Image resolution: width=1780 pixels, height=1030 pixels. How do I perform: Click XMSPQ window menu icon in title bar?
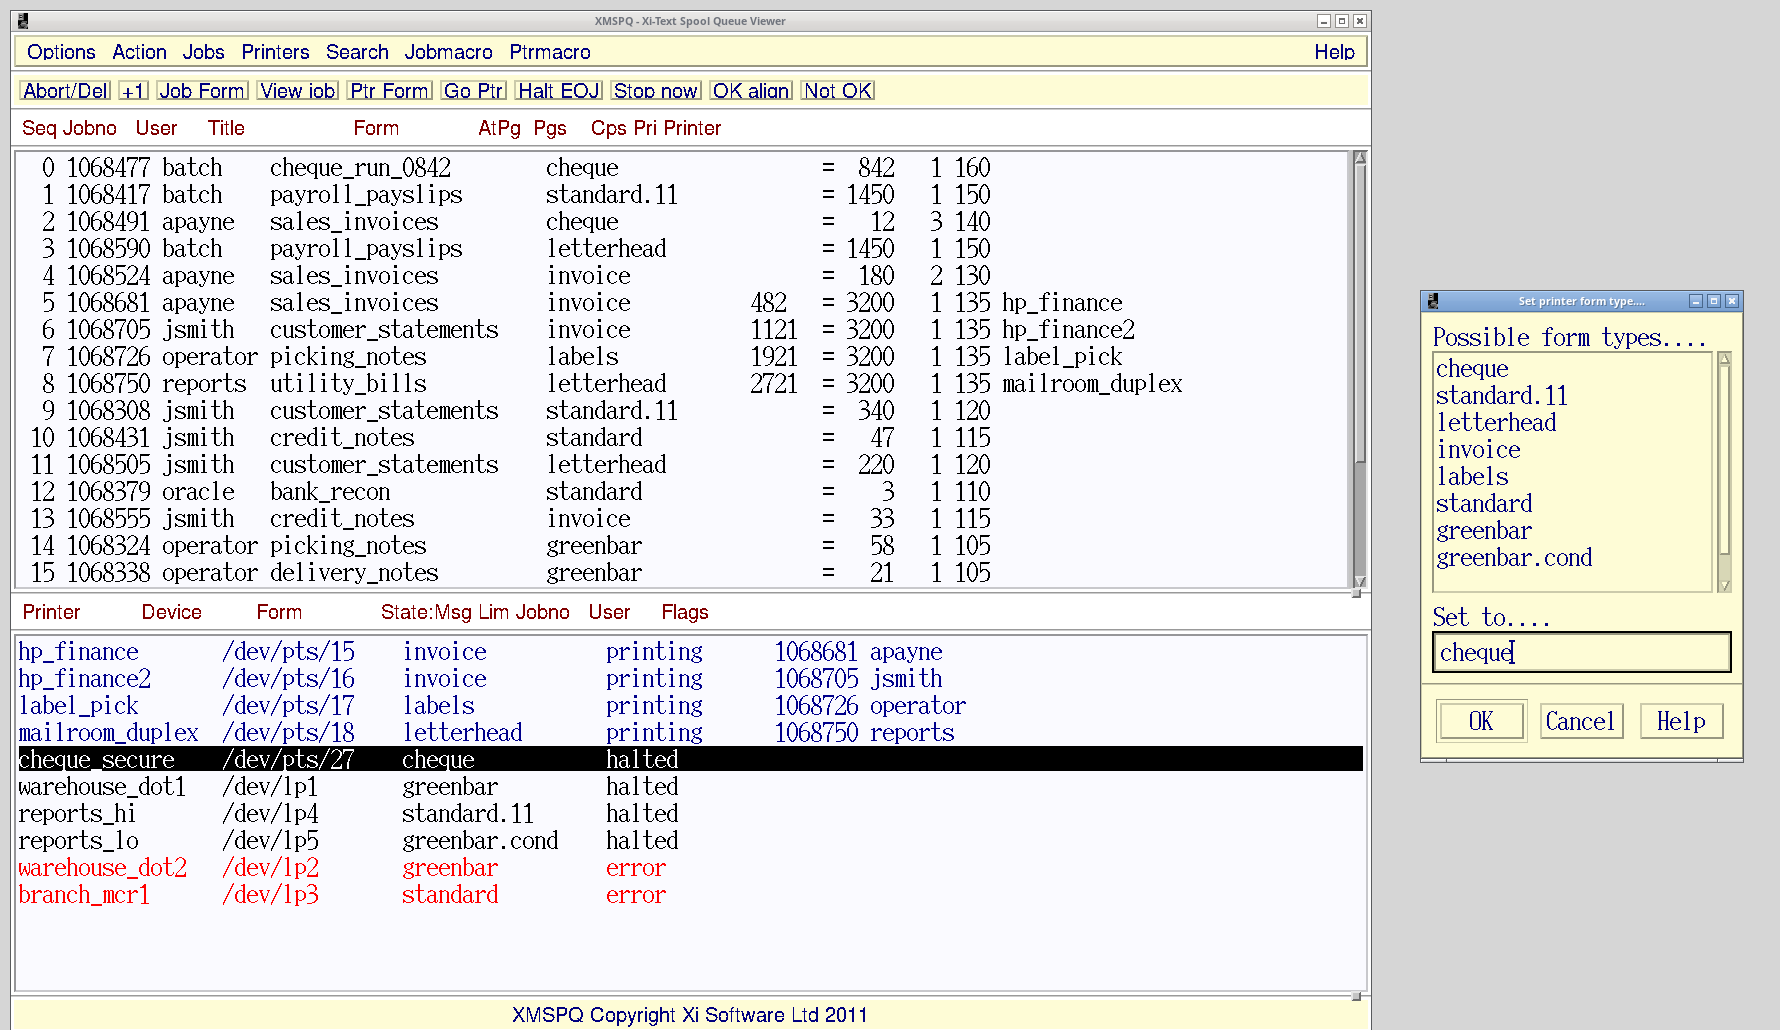click(x=22, y=21)
